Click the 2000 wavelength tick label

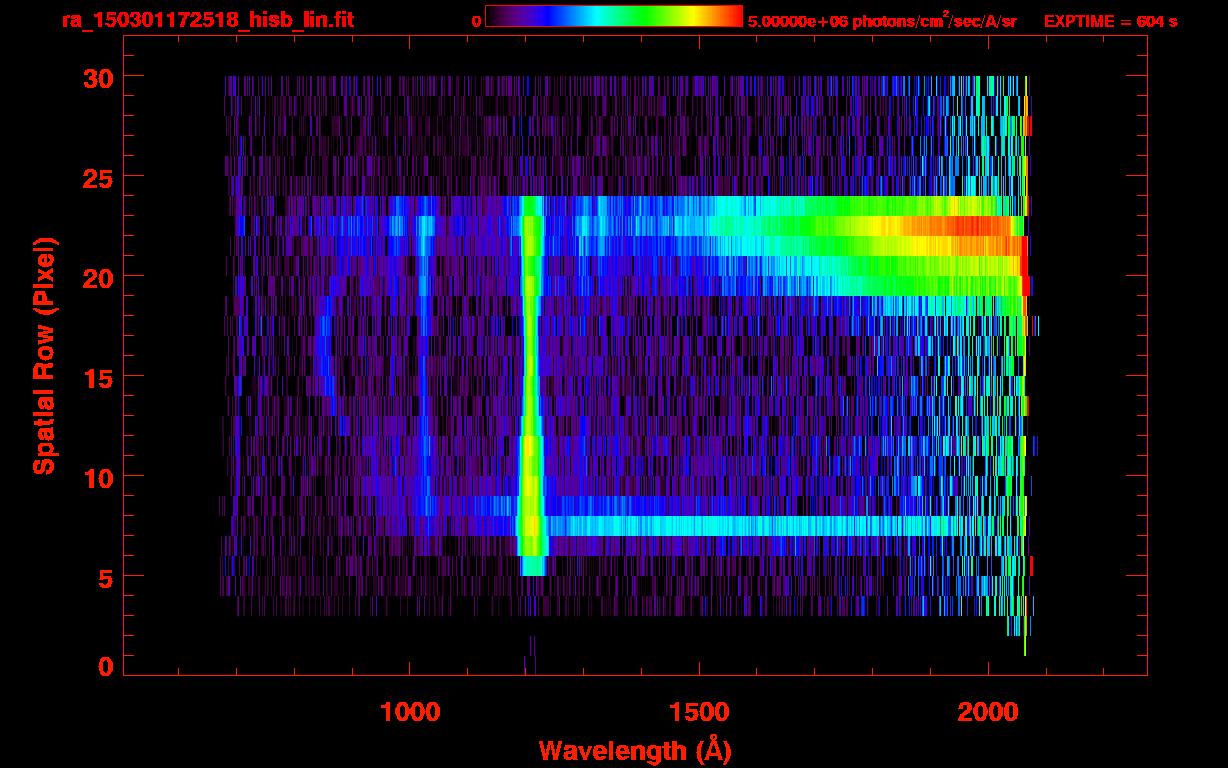(988, 712)
